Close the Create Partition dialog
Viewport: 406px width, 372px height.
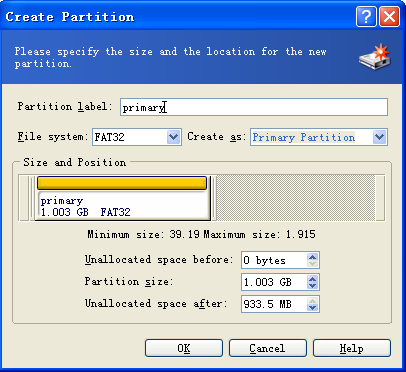(x=389, y=17)
